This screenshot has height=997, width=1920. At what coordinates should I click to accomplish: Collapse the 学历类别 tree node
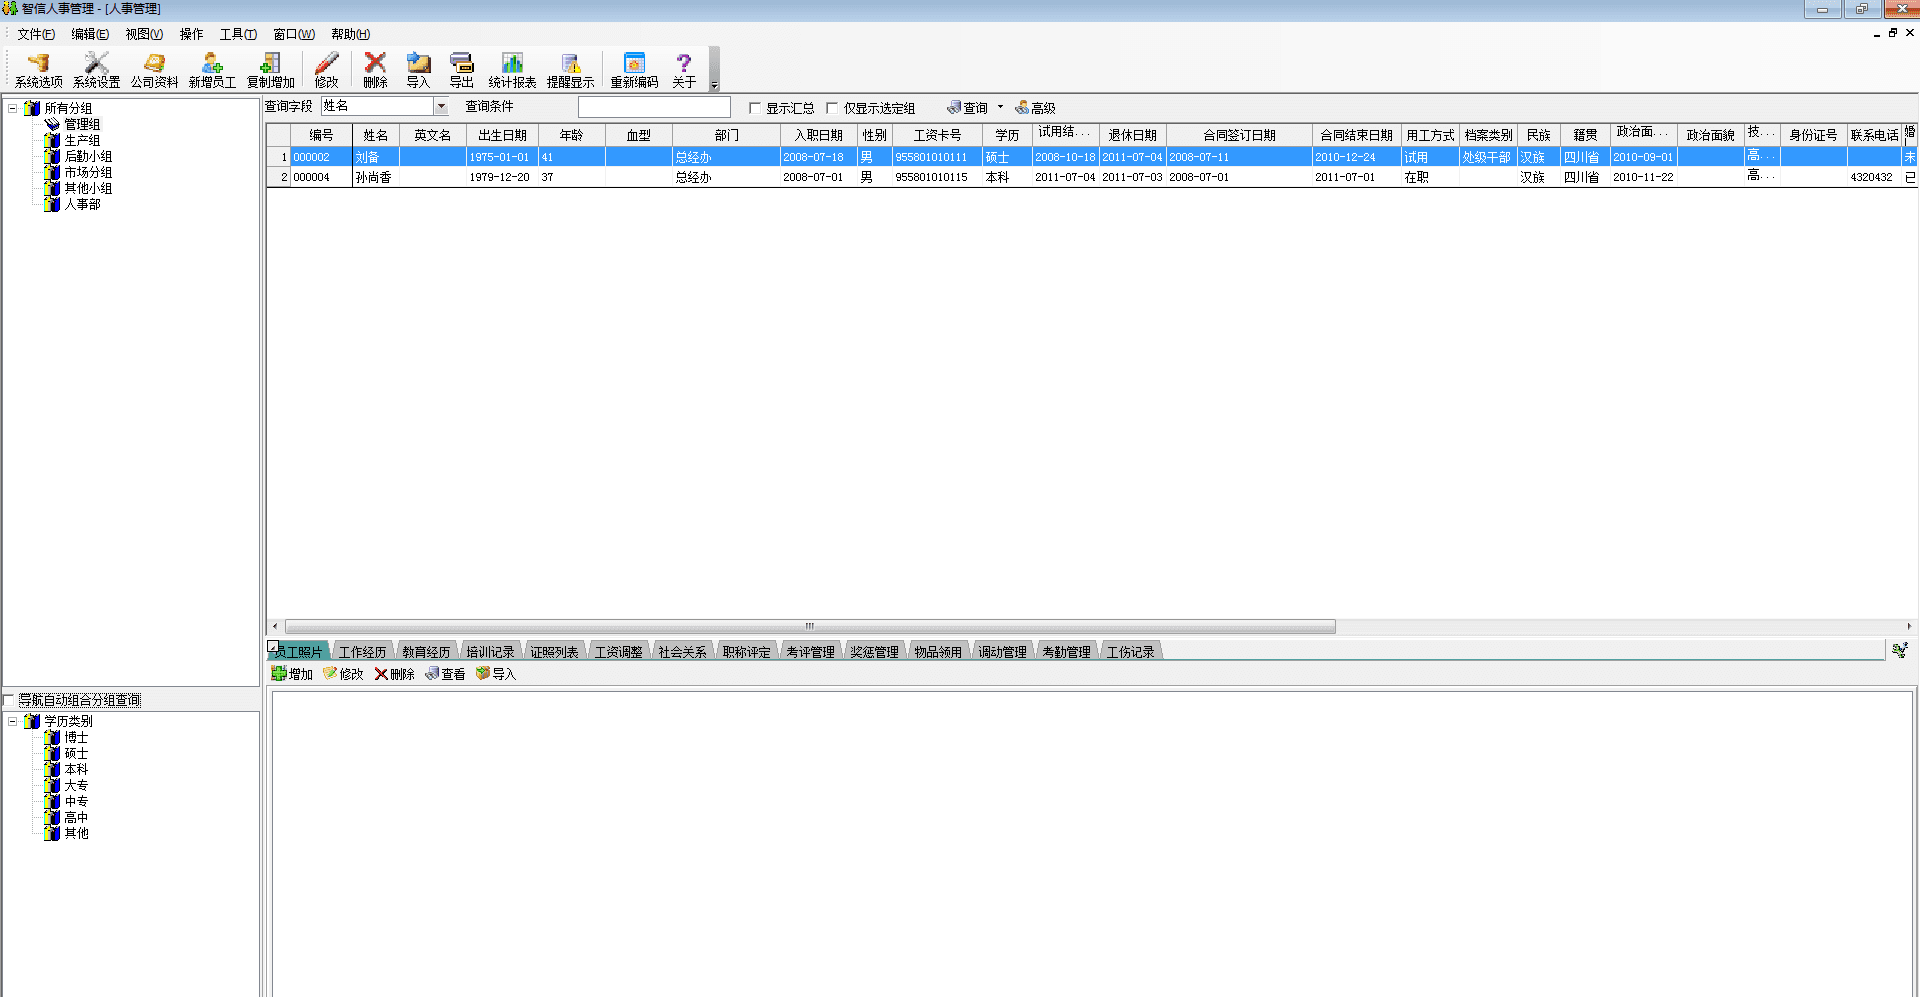tap(13, 721)
